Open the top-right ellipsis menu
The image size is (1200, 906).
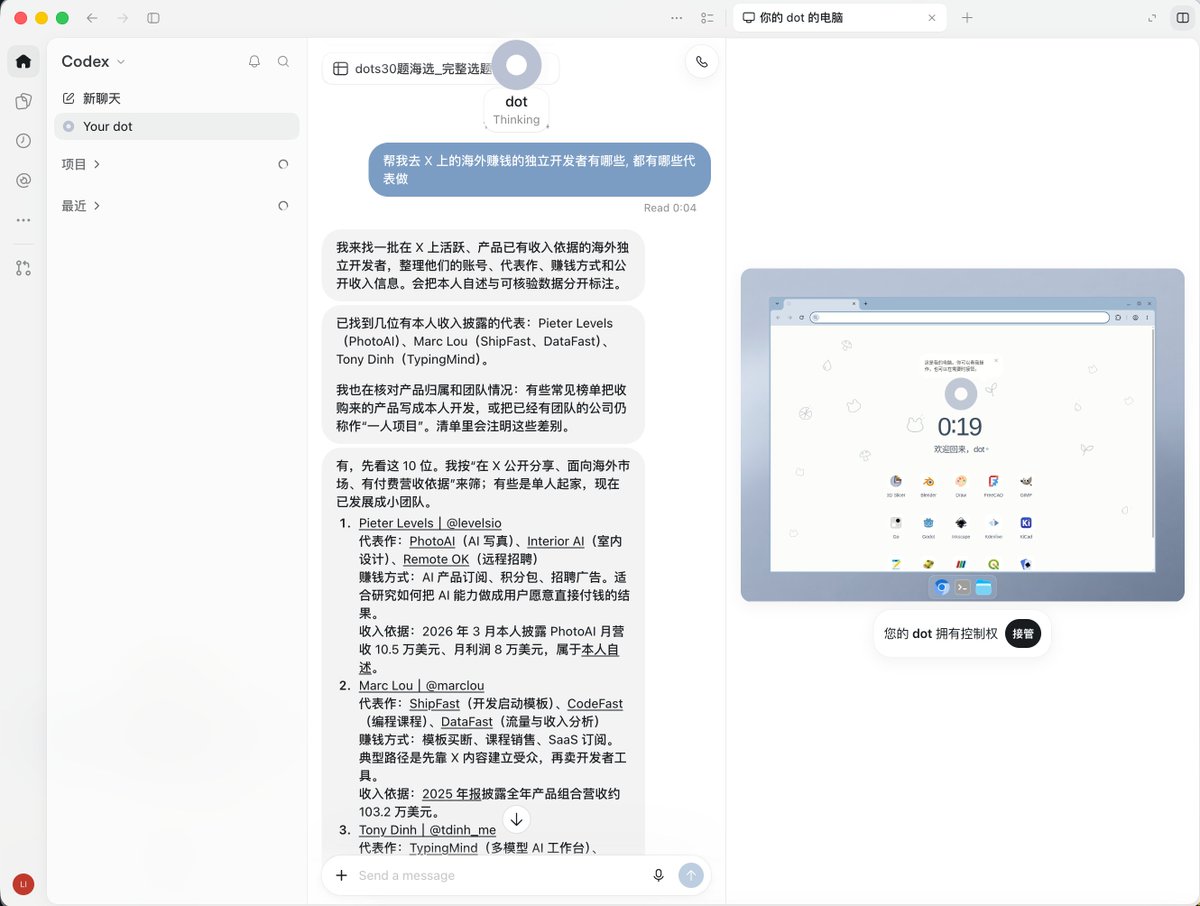tap(677, 18)
